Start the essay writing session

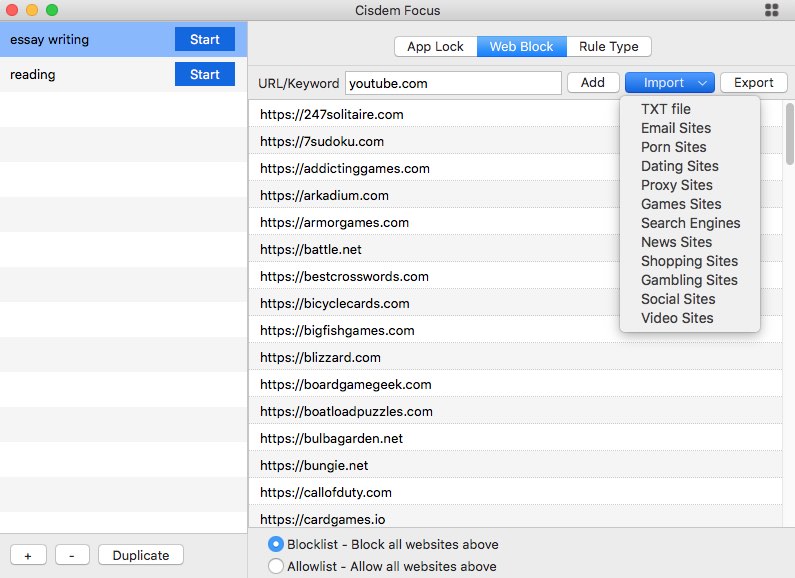click(204, 40)
